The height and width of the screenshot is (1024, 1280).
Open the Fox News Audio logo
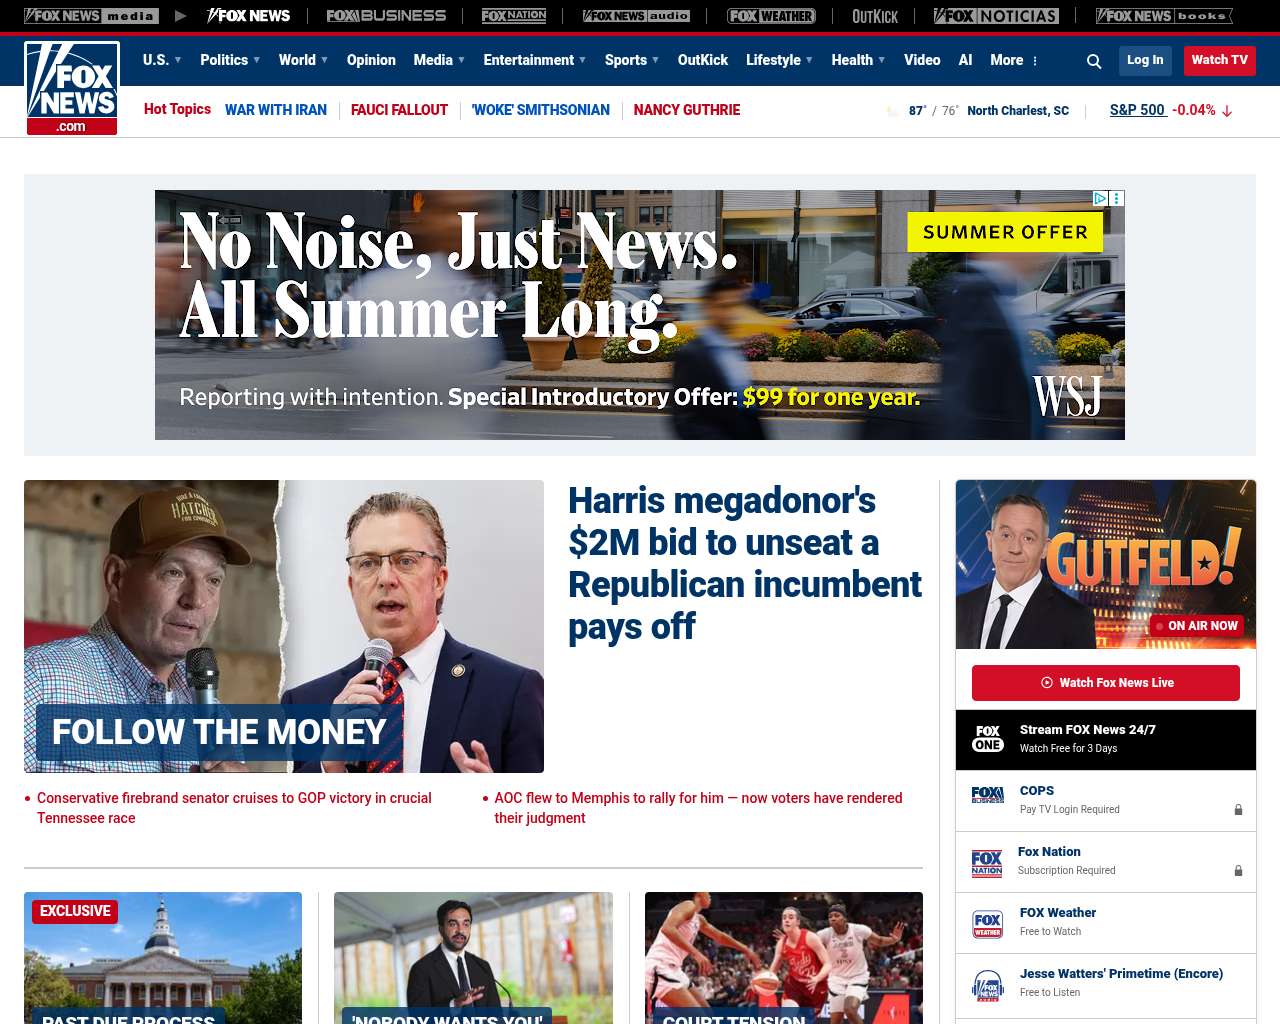(636, 16)
